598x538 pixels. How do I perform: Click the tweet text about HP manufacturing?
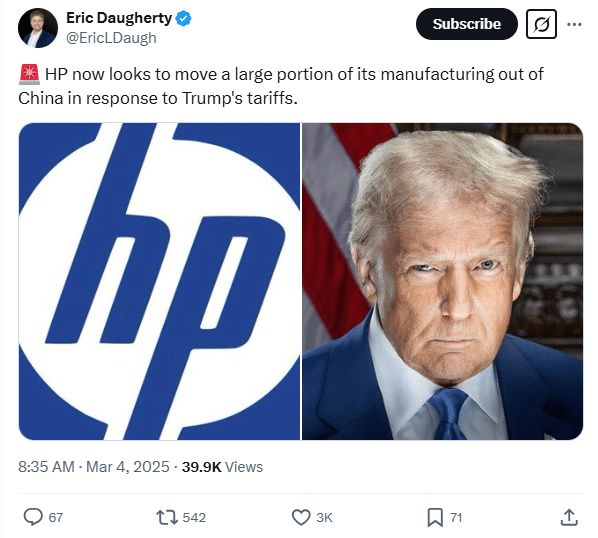pos(281,86)
